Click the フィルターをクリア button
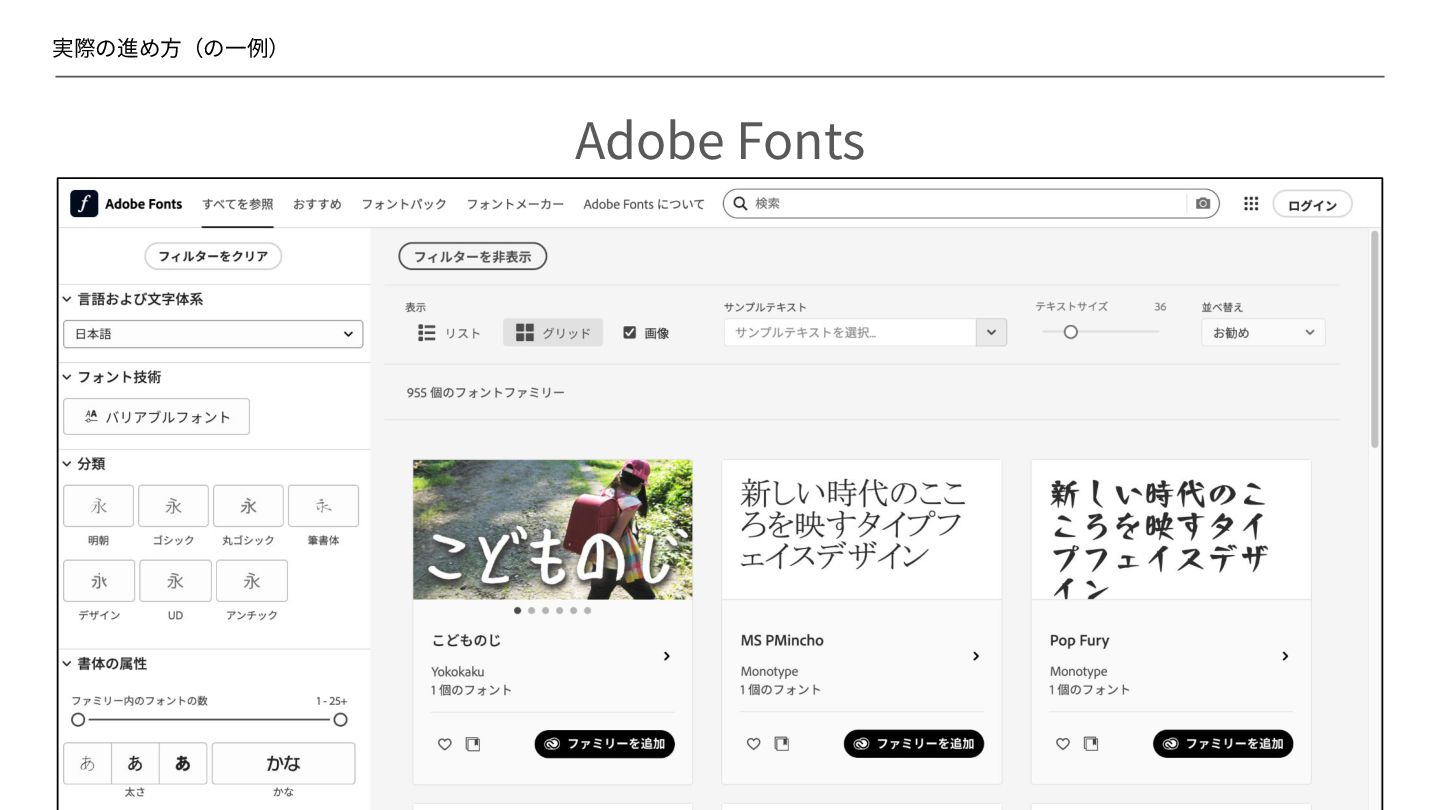This screenshot has height=810, width=1440. [213, 256]
